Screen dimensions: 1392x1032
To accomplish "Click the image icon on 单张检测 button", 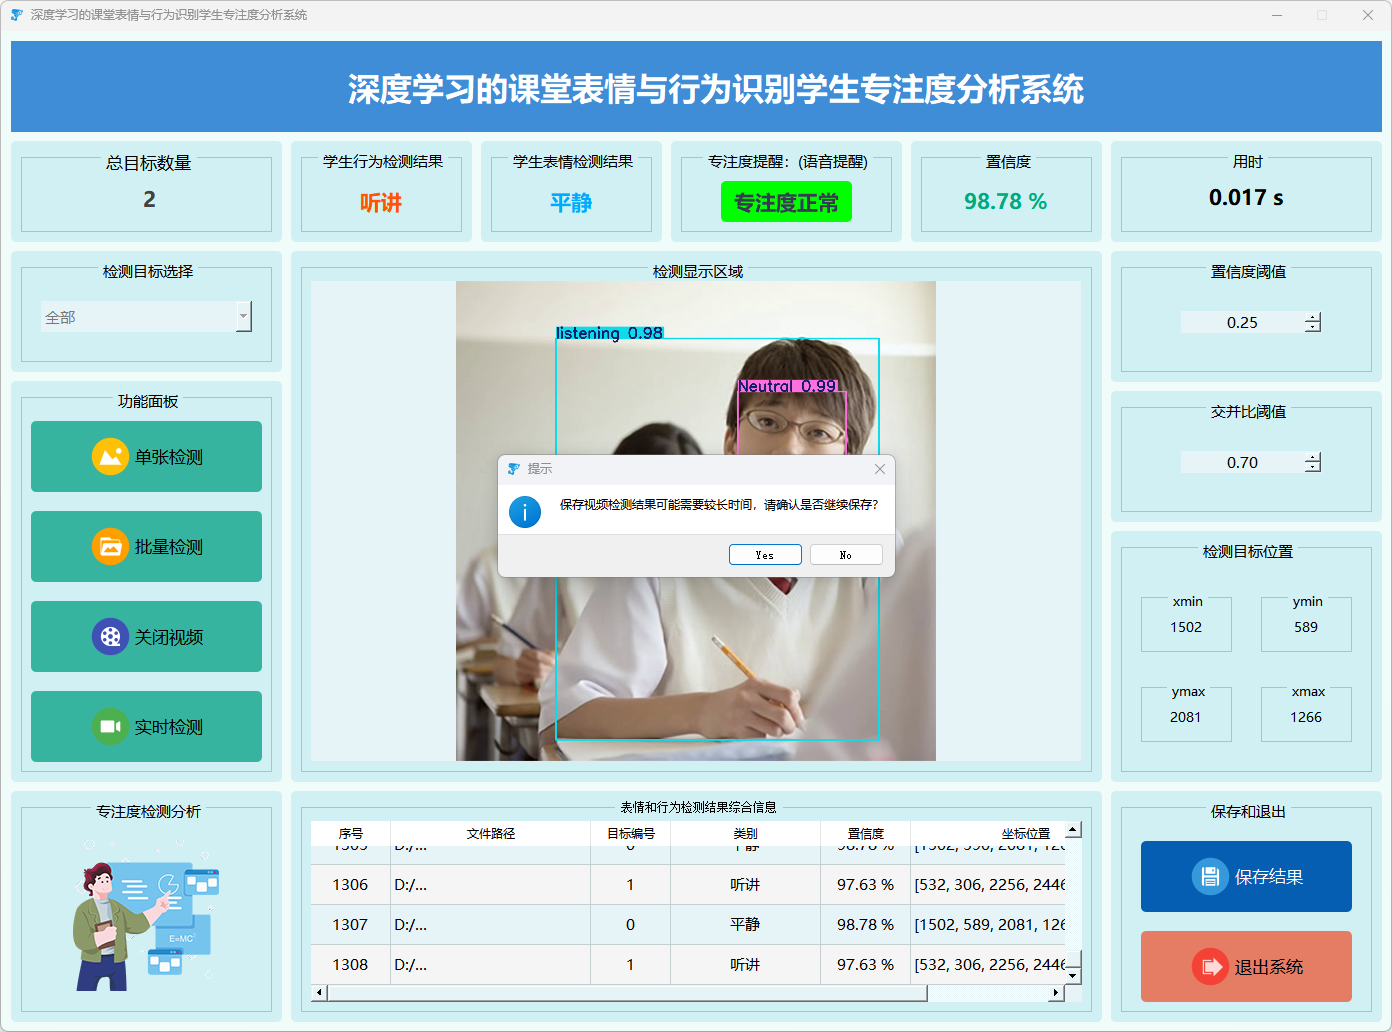I will point(110,457).
